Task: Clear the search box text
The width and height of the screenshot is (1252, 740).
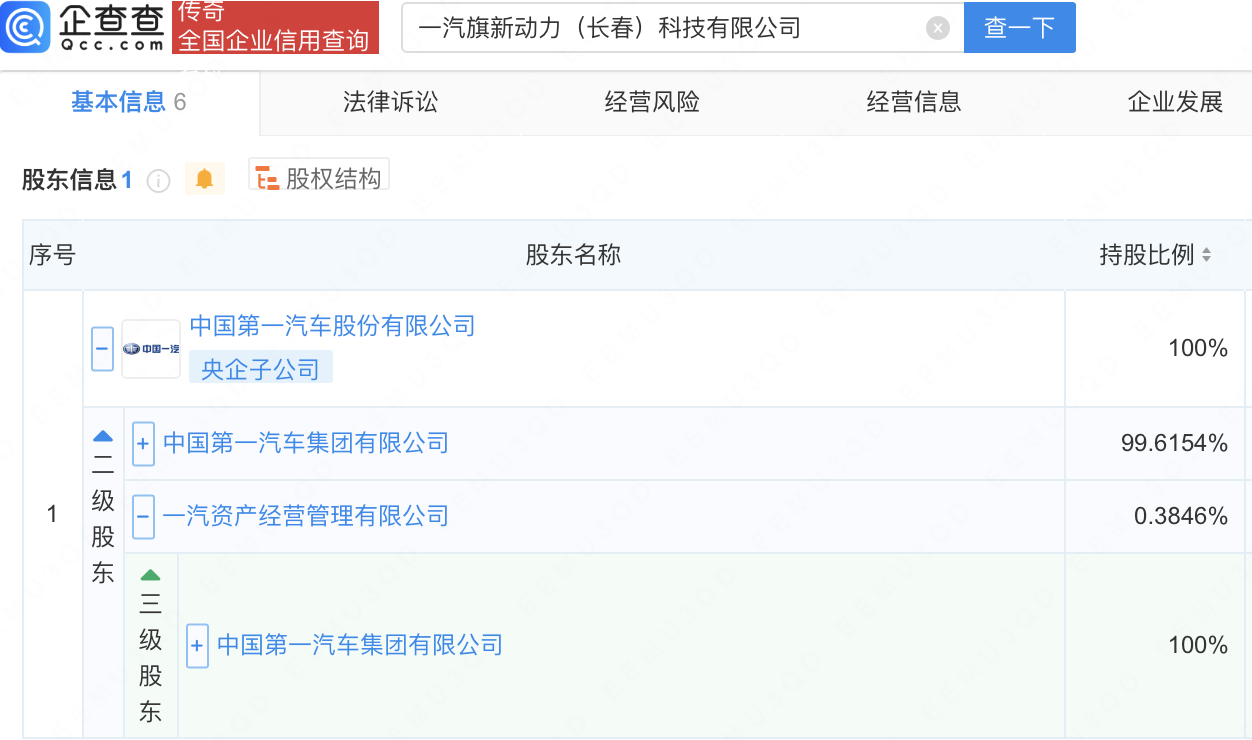Action: 938,28
